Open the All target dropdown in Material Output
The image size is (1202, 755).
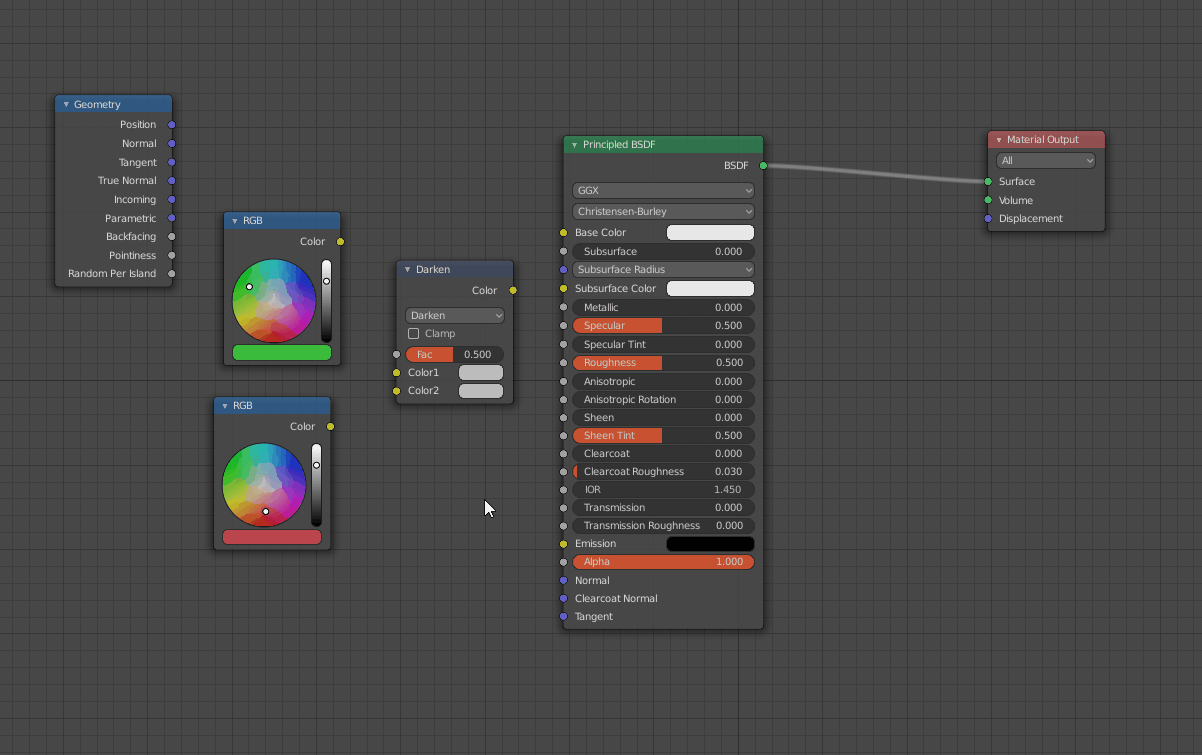1046,160
